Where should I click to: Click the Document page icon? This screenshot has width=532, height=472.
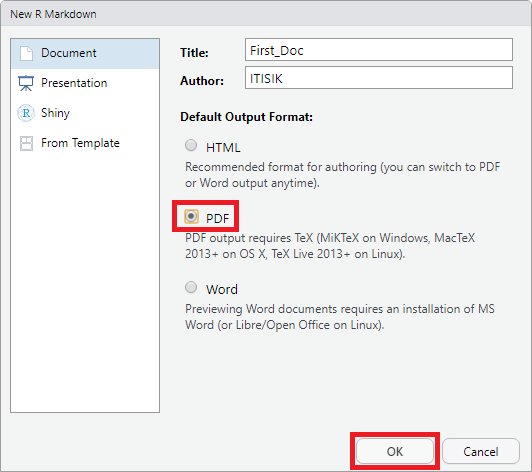(x=26, y=53)
